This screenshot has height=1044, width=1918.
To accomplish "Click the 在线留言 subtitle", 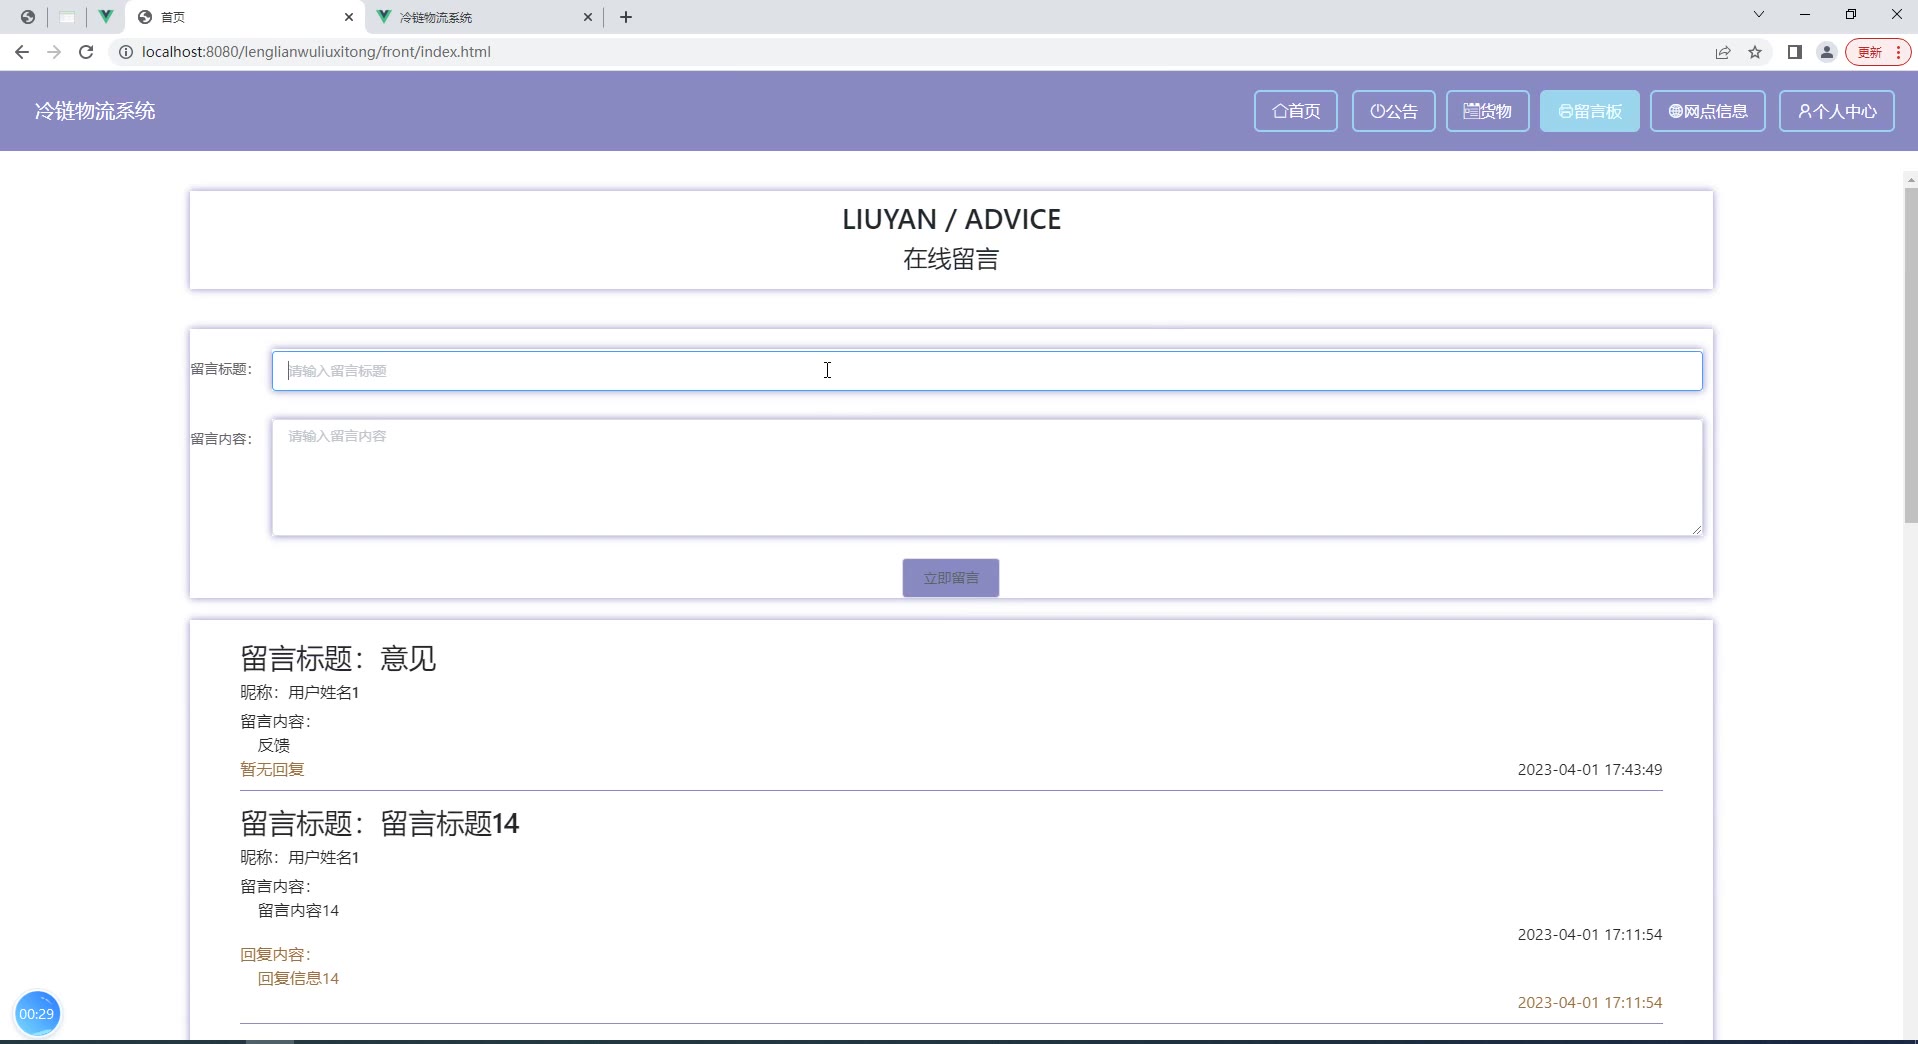I will (x=951, y=260).
